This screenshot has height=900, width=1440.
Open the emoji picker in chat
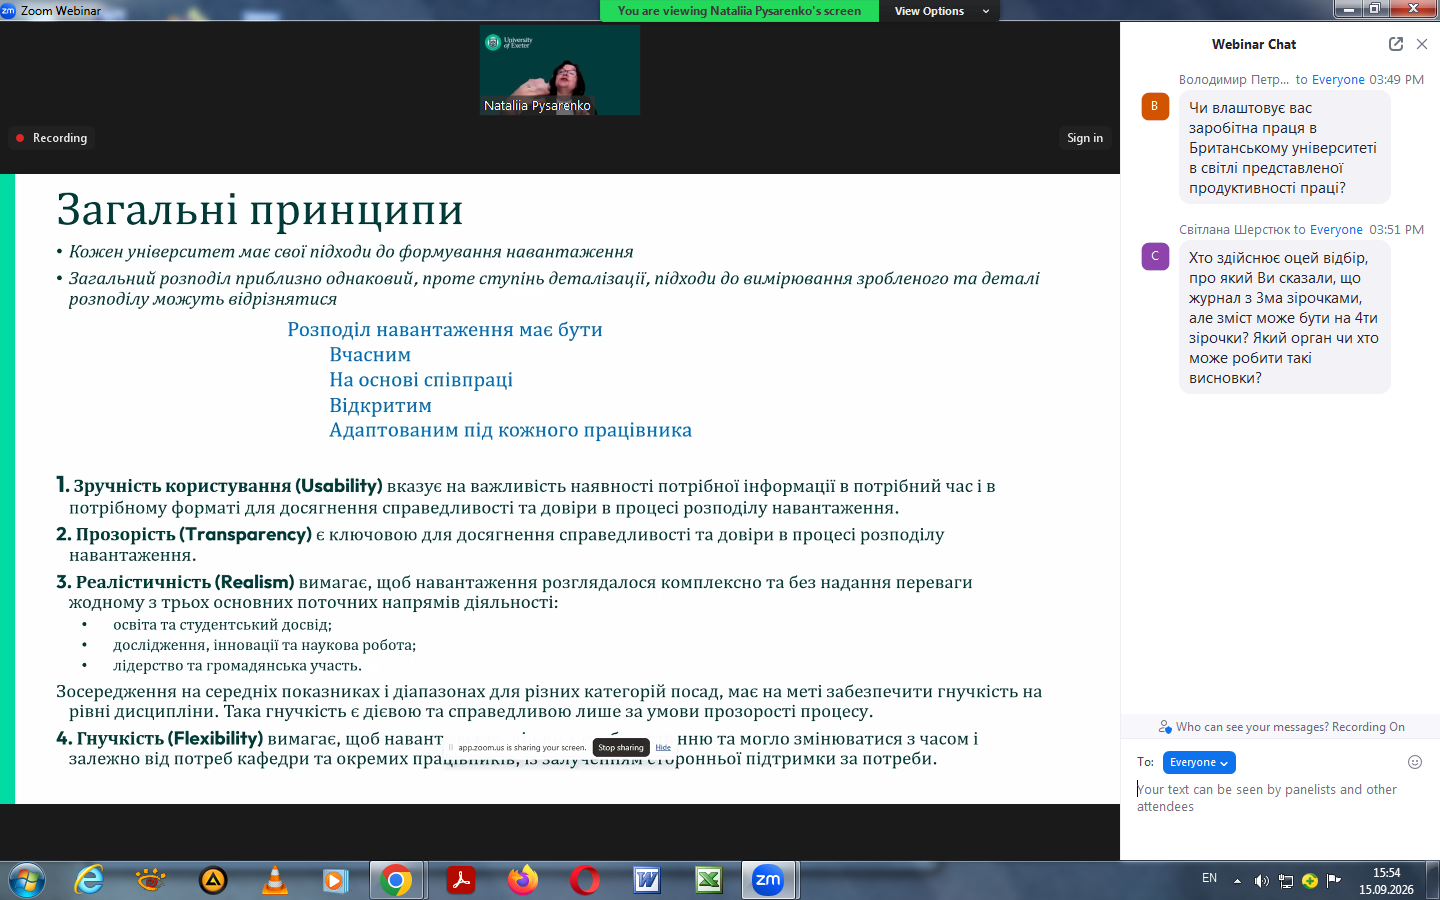(1415, 762)
